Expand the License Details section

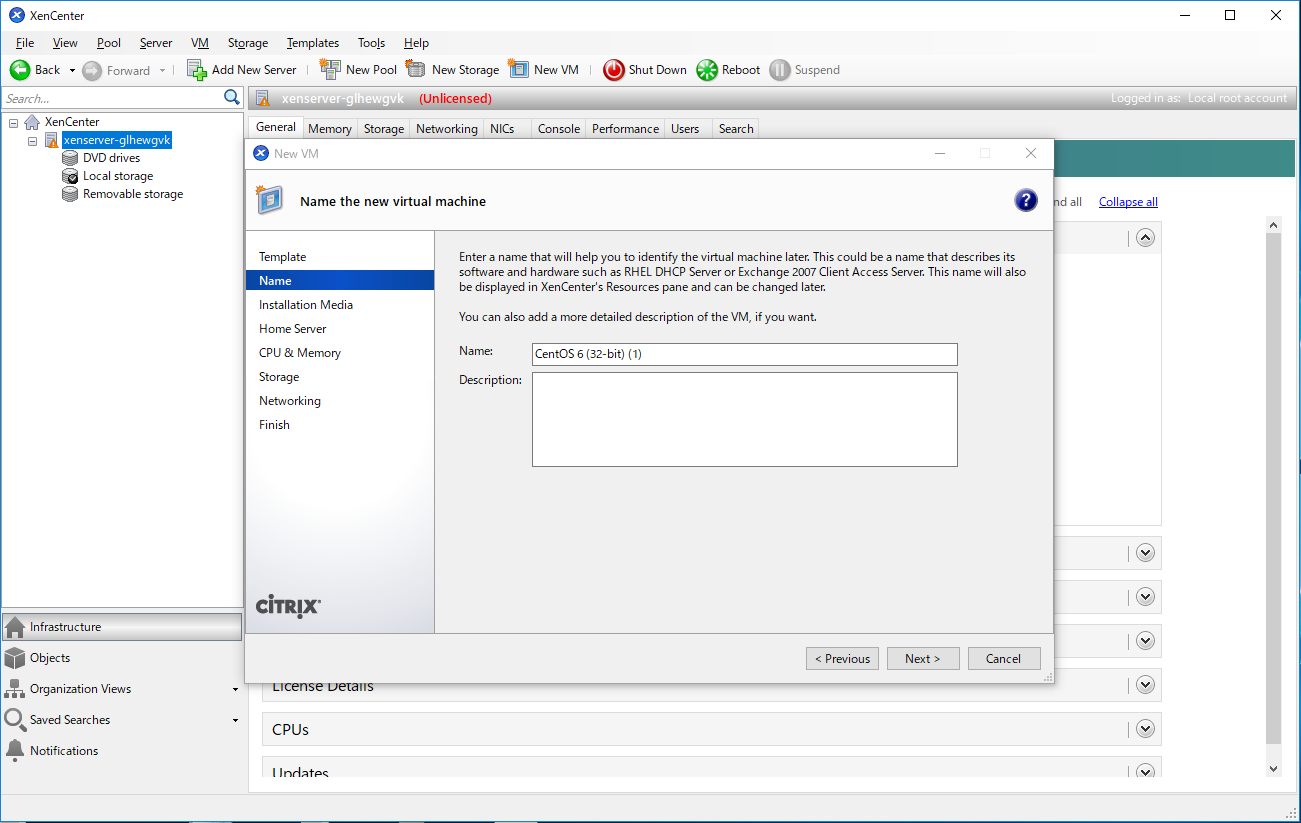click(1146, 685)
